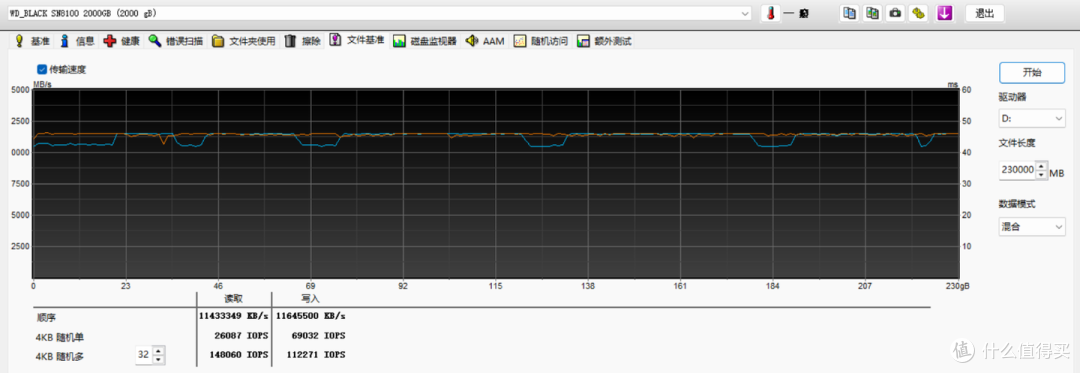Screen dimensions: 1080x373
Task: Open the 数据模式 混合 dropdown
Action: (x=1032, y=226)
